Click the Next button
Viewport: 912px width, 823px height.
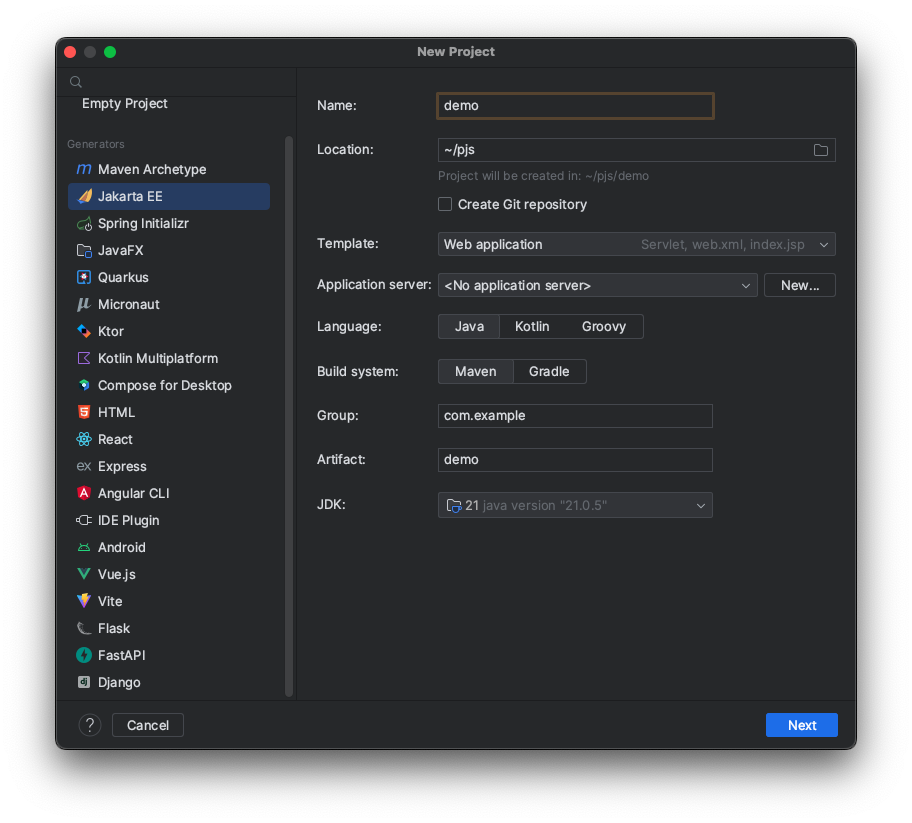[801, 726]
